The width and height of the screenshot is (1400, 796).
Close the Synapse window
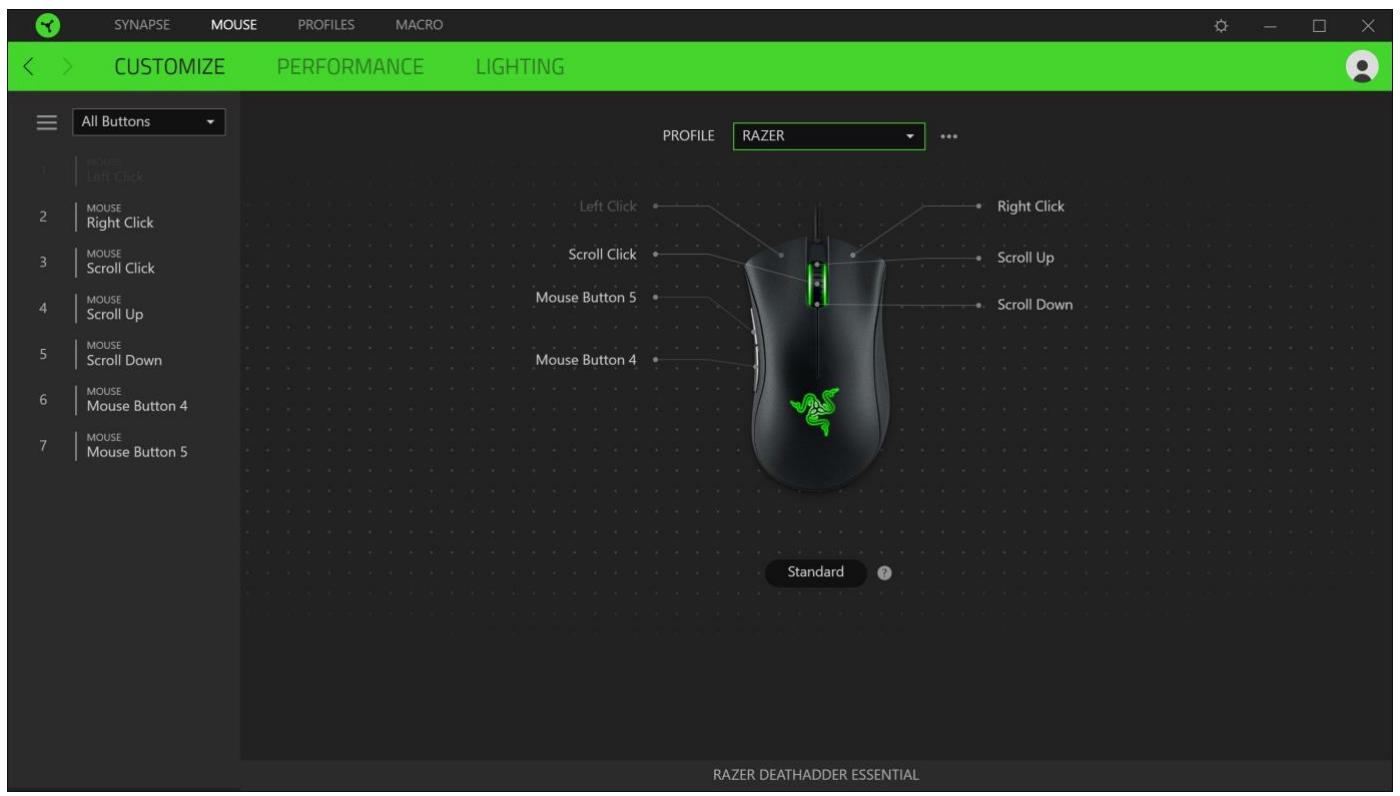coord(1368,24)
